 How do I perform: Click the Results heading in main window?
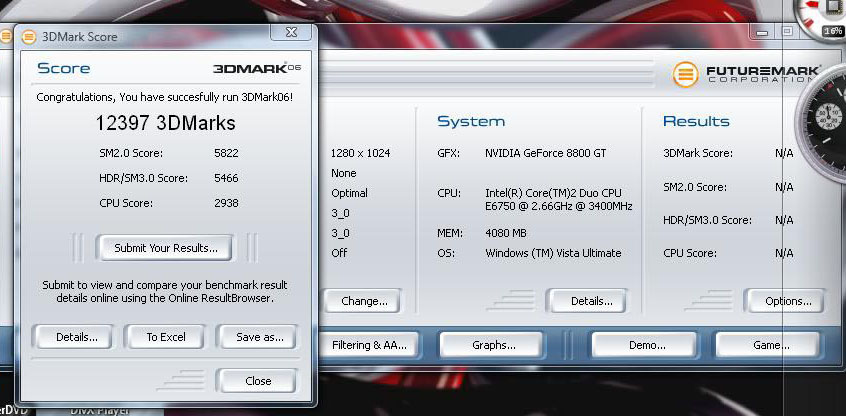point(696,121)
